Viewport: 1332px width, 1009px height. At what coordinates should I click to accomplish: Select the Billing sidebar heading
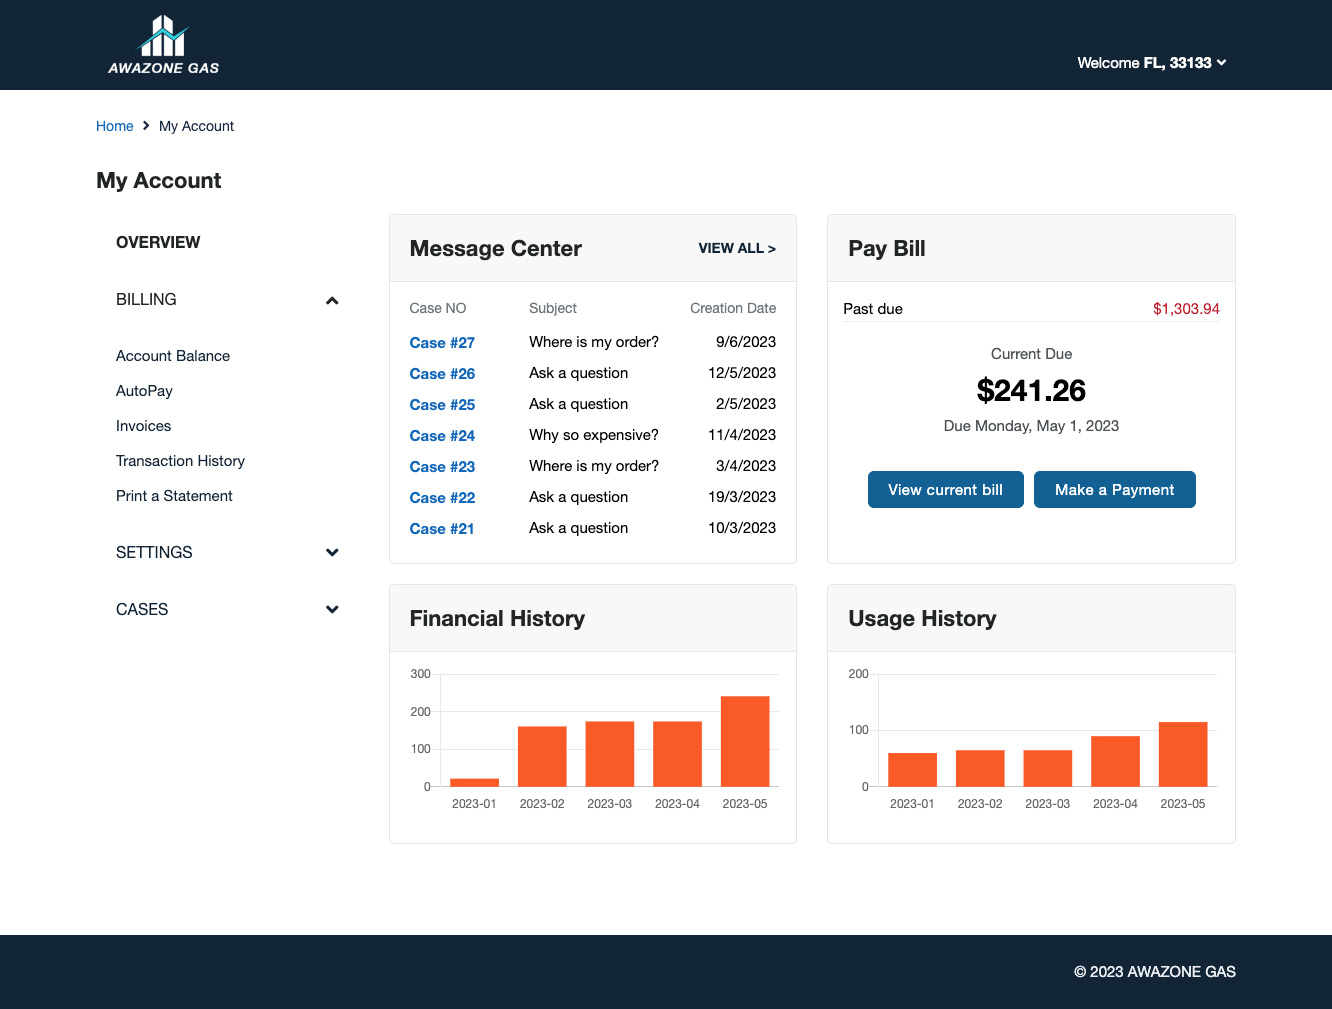pos(146,299)
